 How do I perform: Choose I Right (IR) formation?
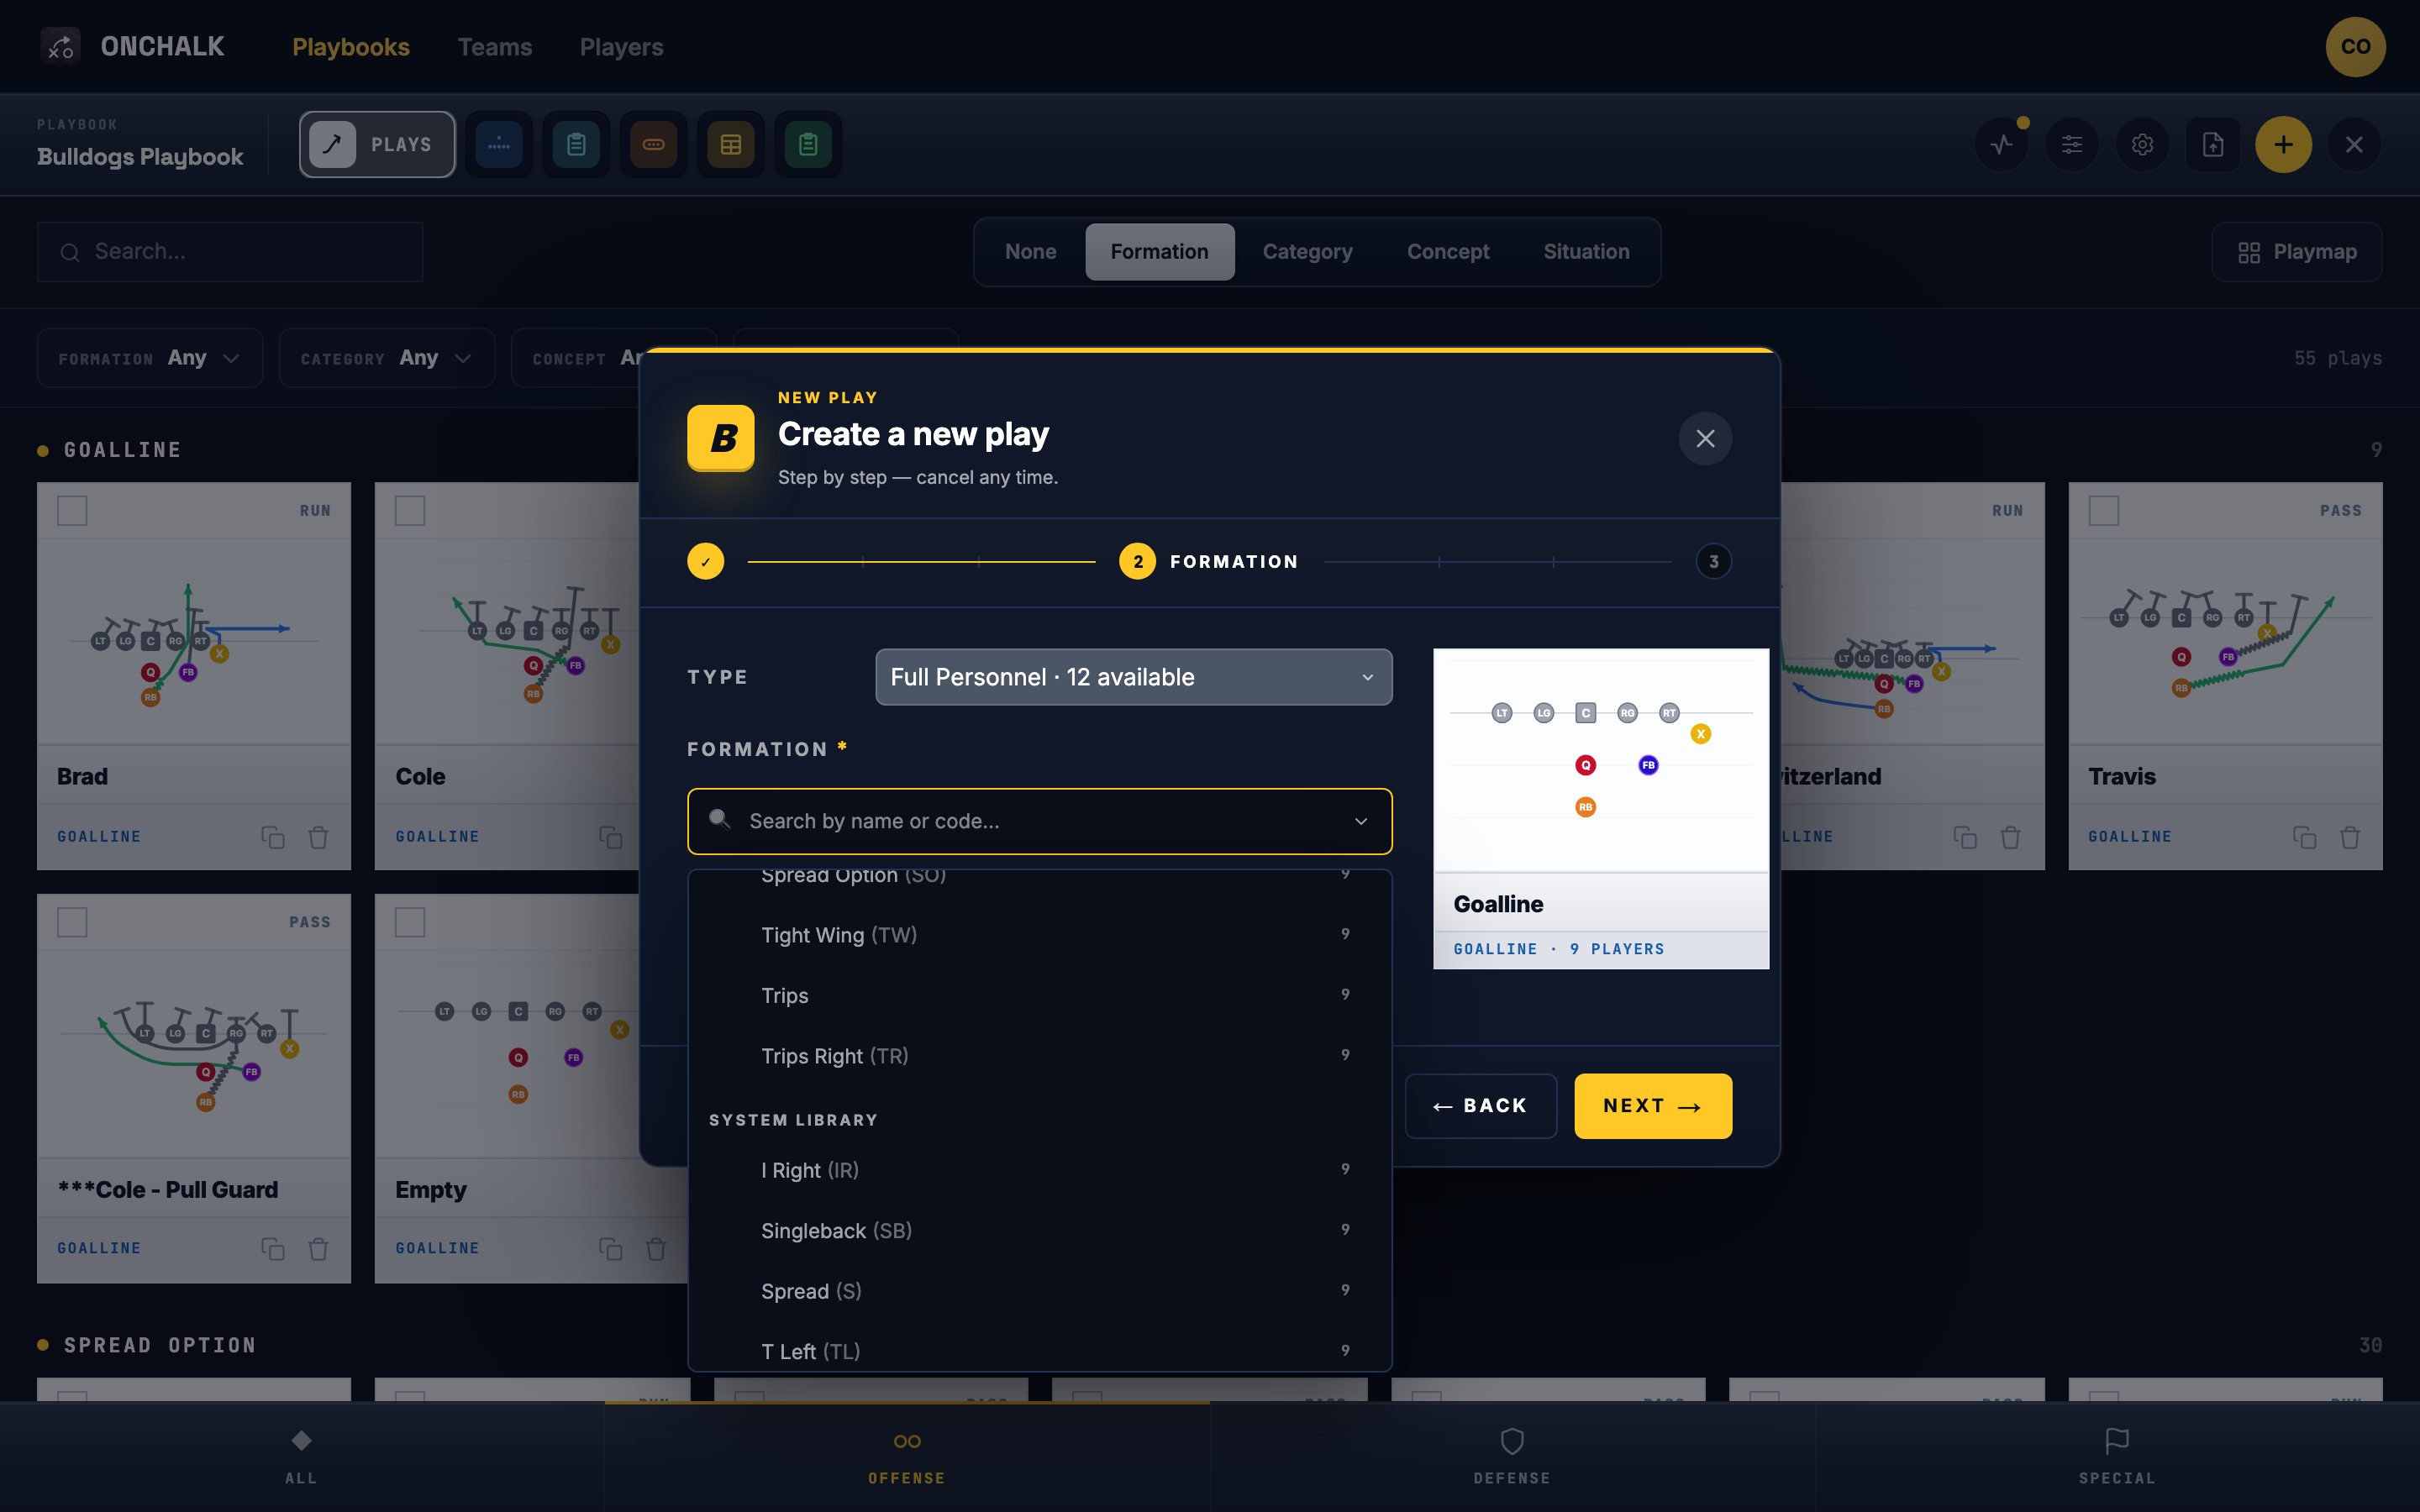(x=1040, y=1170)
